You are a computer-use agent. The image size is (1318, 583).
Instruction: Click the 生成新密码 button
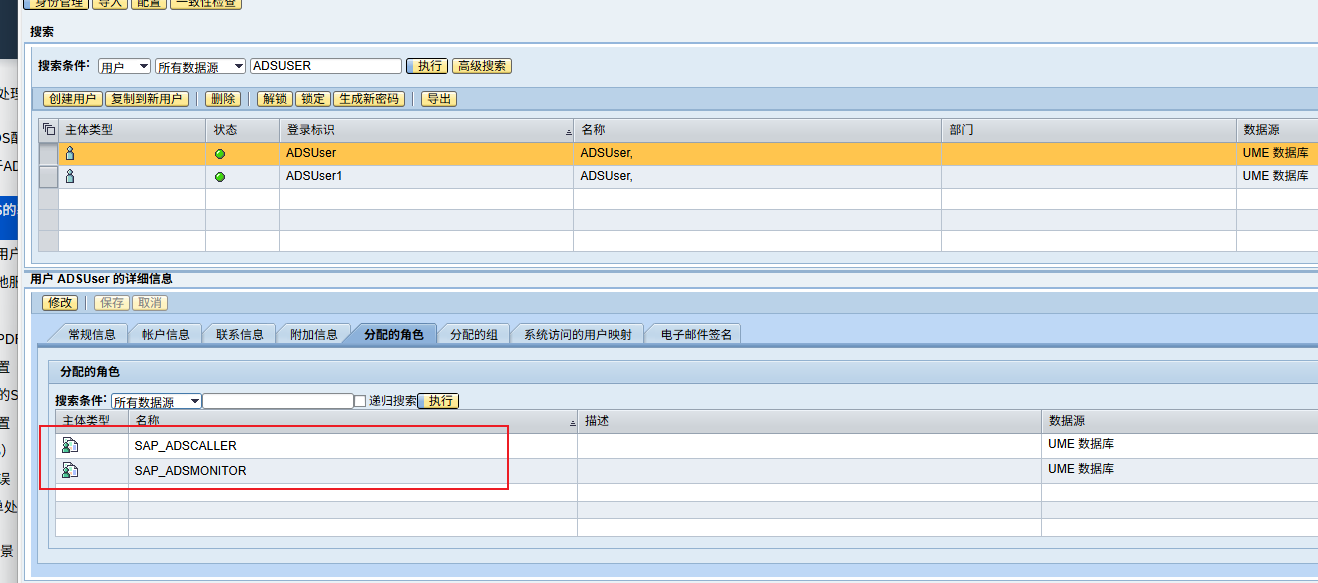click(x=369, y=99)
